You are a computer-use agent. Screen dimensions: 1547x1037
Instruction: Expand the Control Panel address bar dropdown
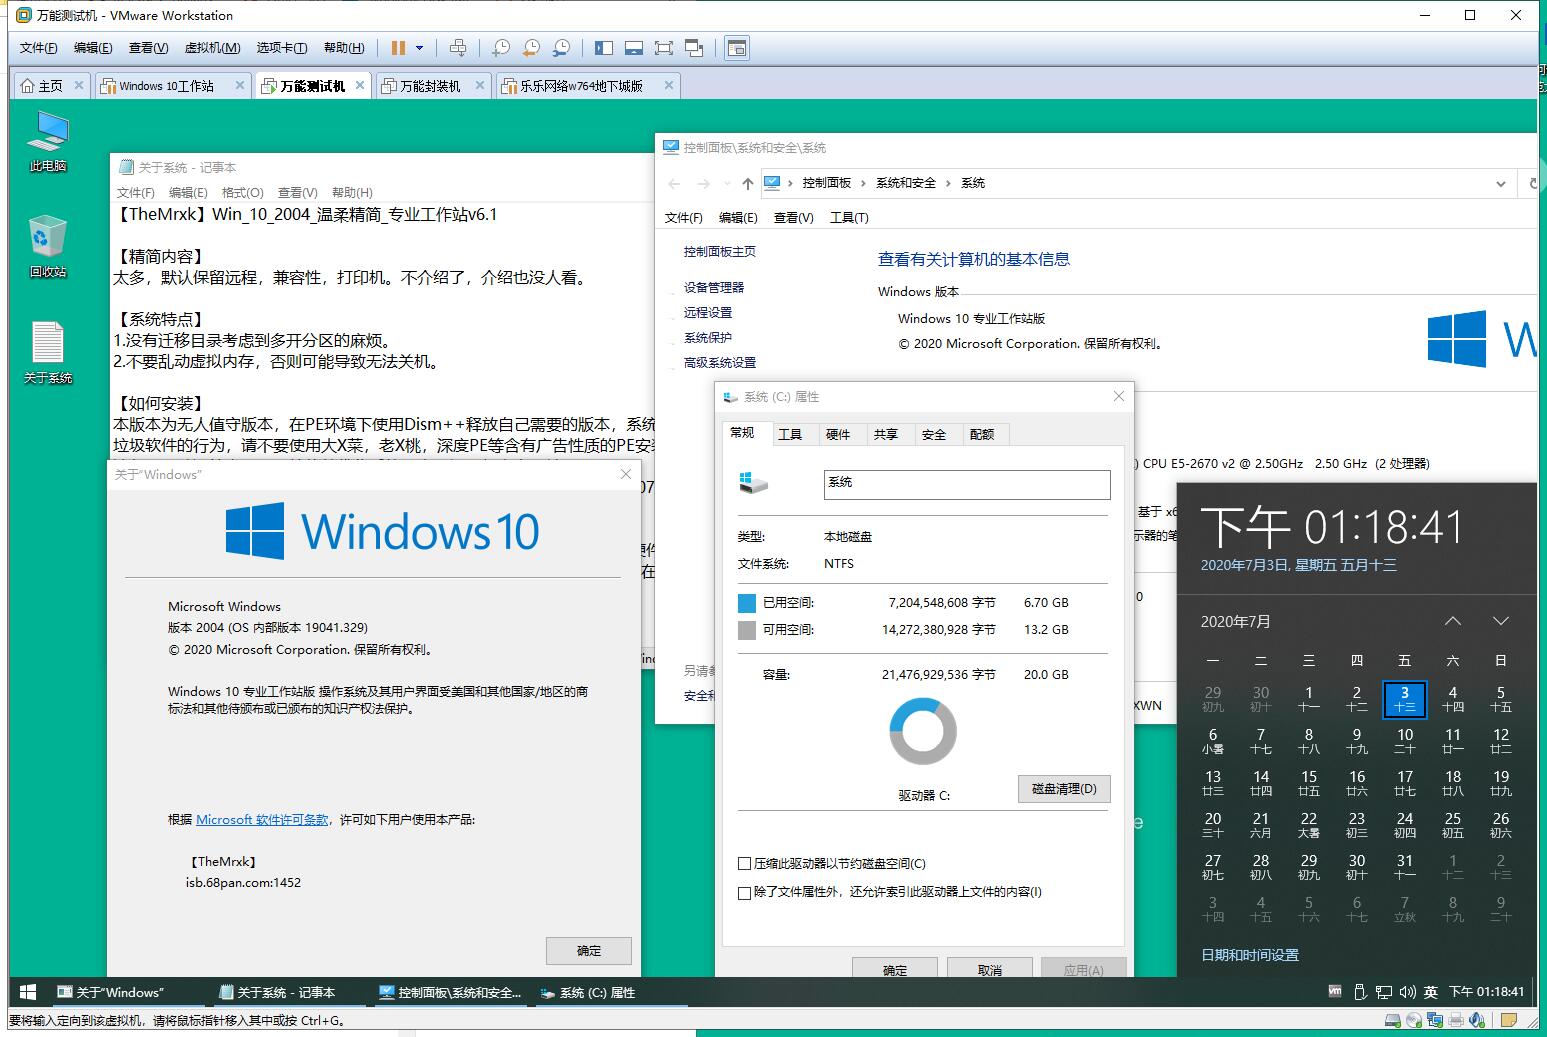coord(1501,183)
